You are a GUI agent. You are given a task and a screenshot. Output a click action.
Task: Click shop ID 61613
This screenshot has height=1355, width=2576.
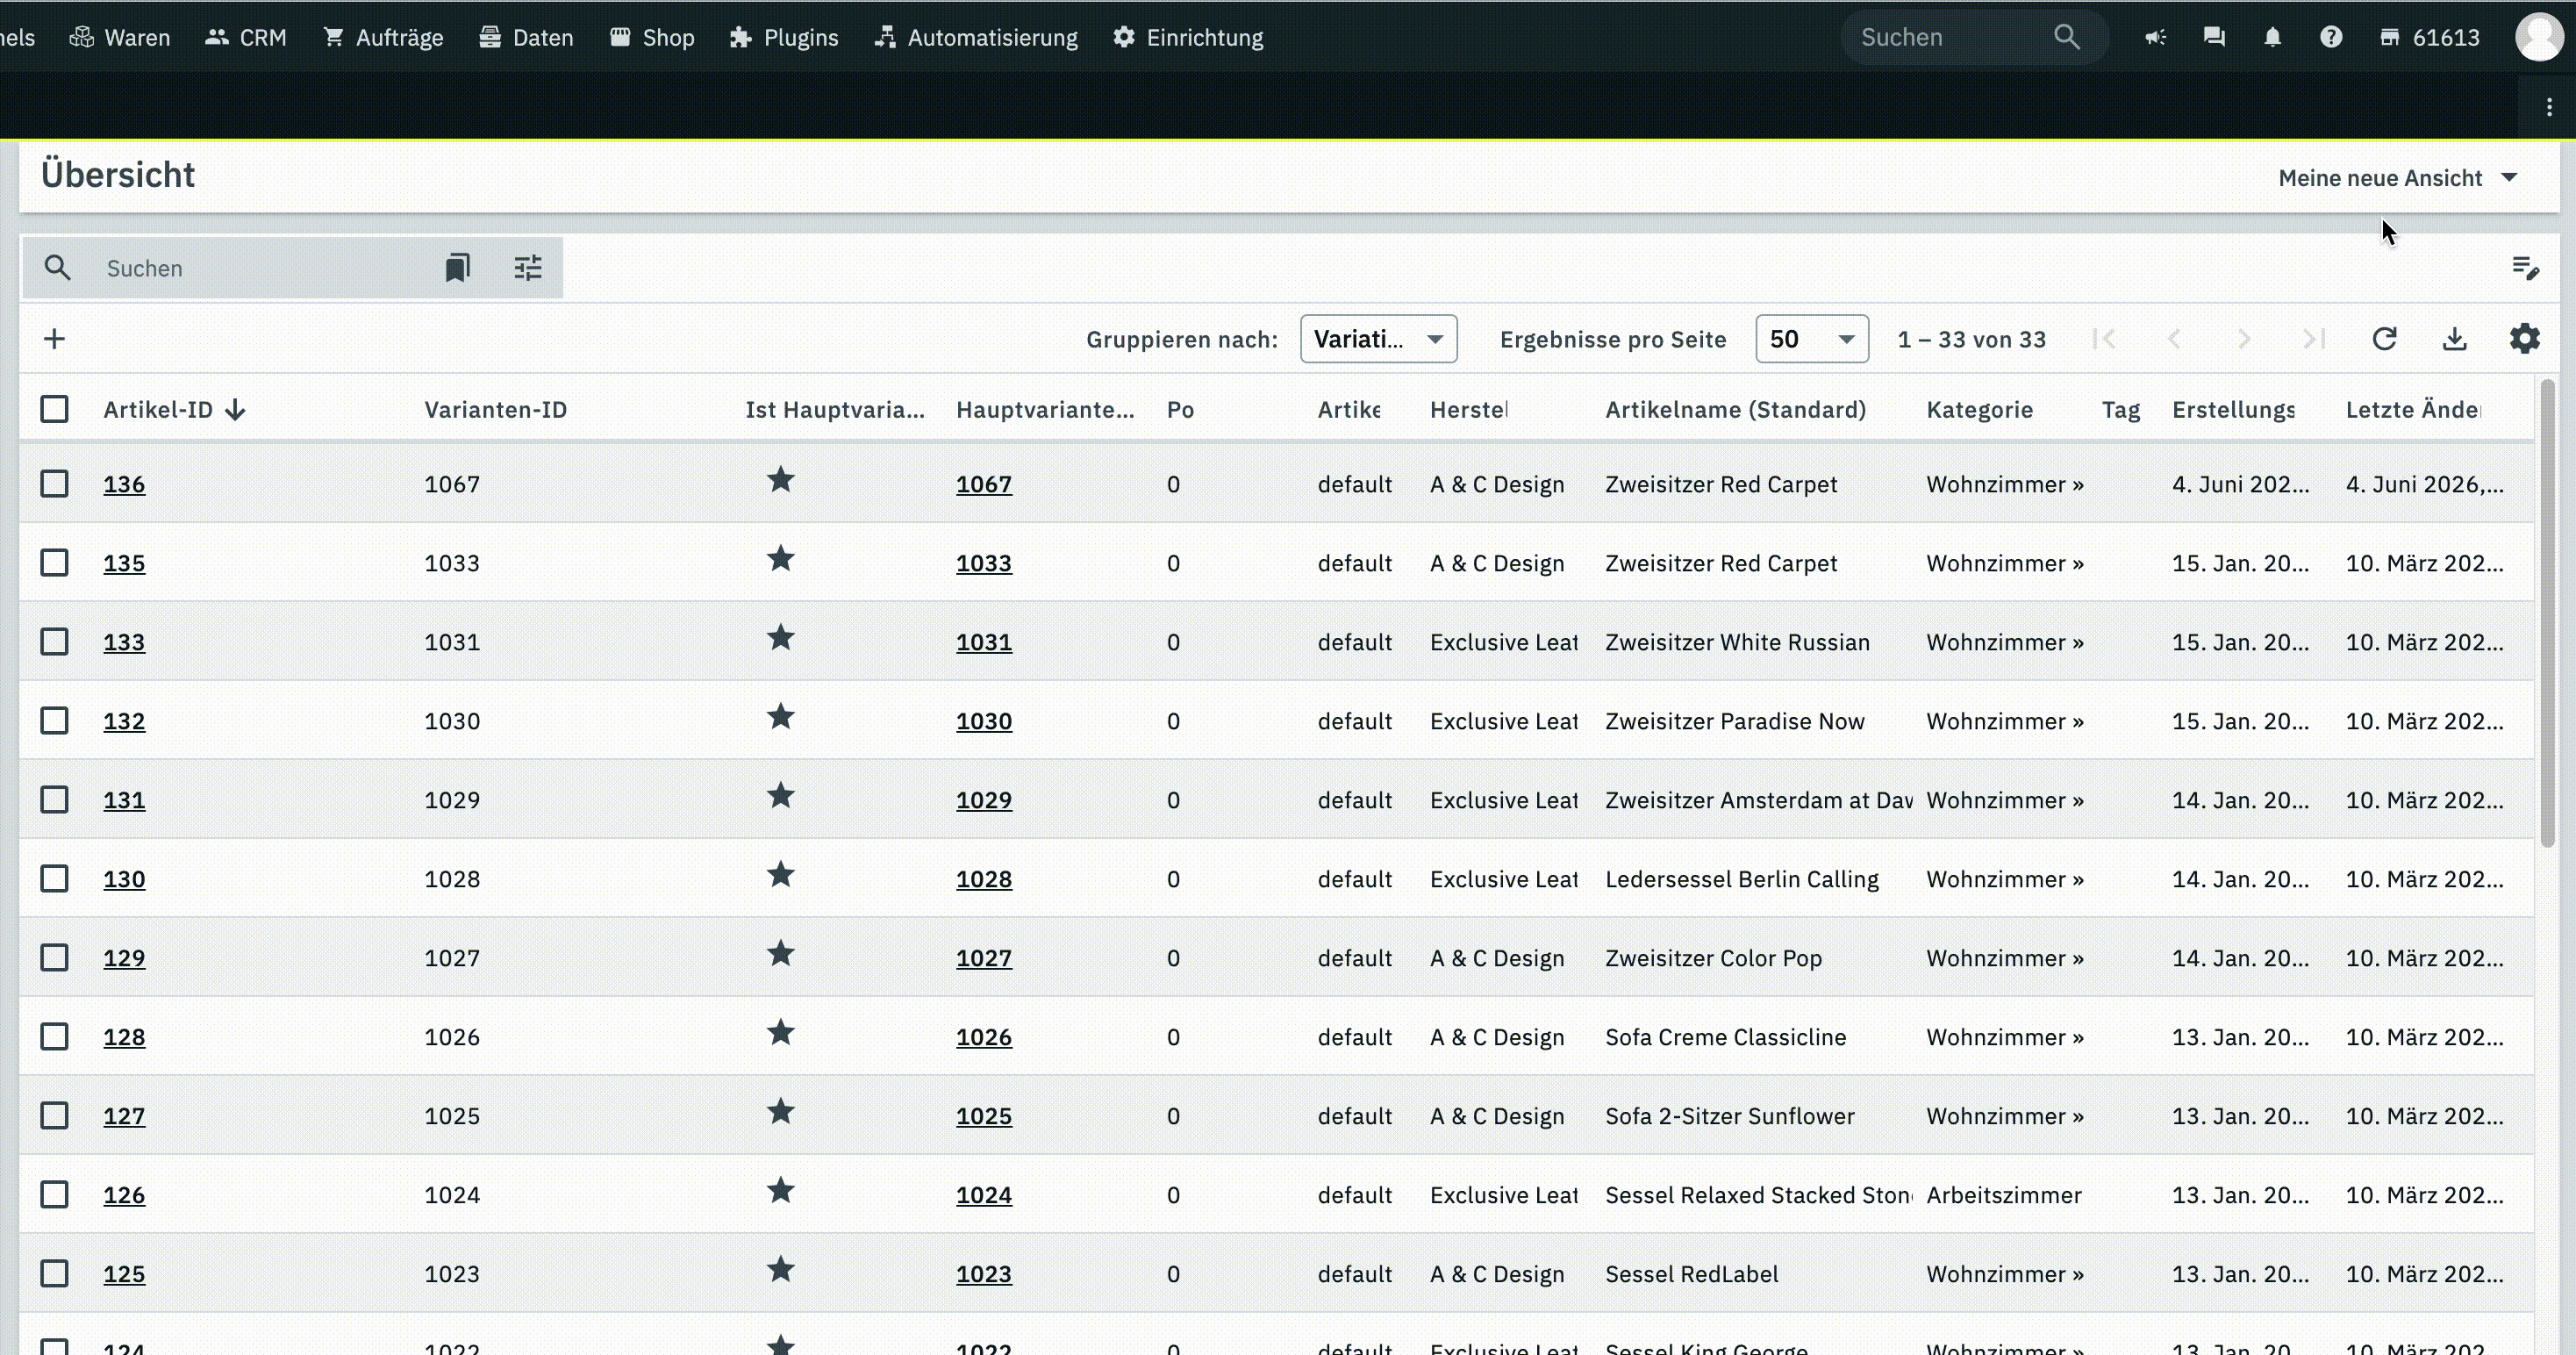tap(2429, 37)
